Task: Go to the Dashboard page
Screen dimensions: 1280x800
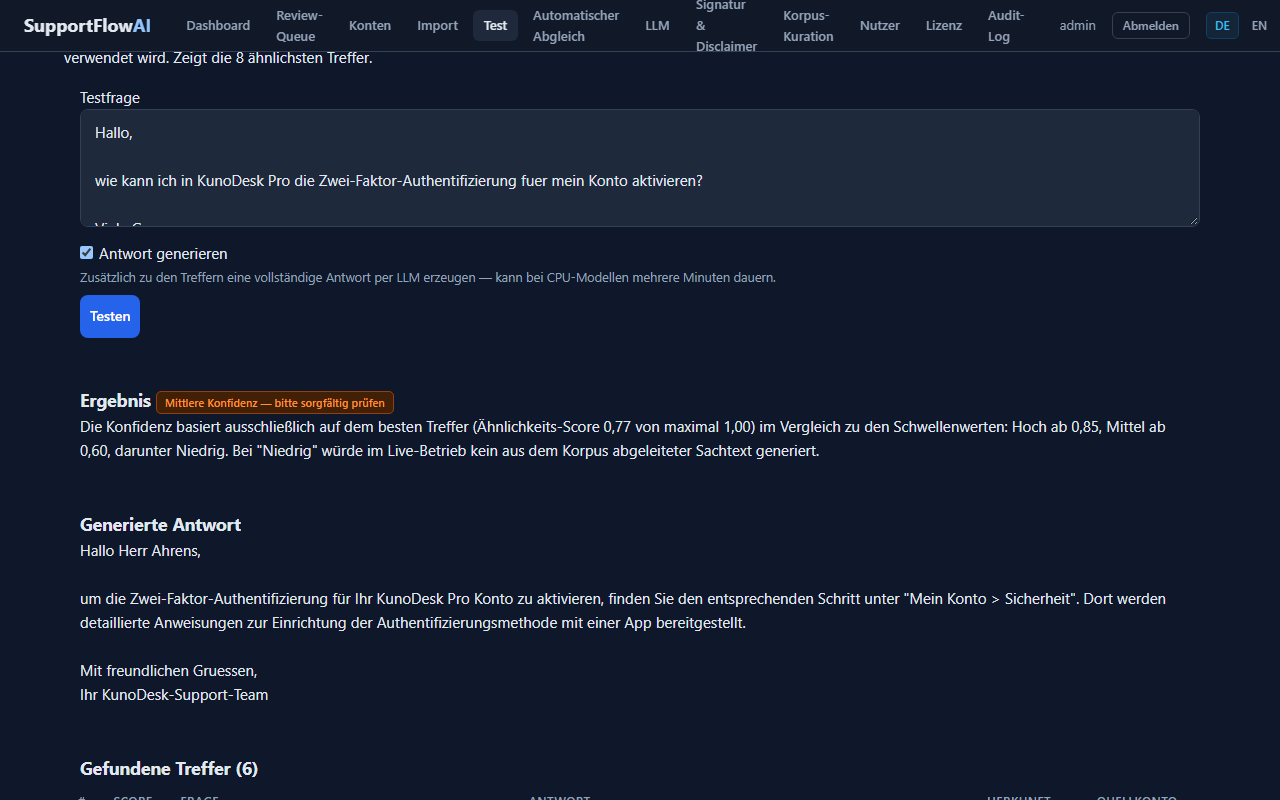Action: (x=218, y=26)
